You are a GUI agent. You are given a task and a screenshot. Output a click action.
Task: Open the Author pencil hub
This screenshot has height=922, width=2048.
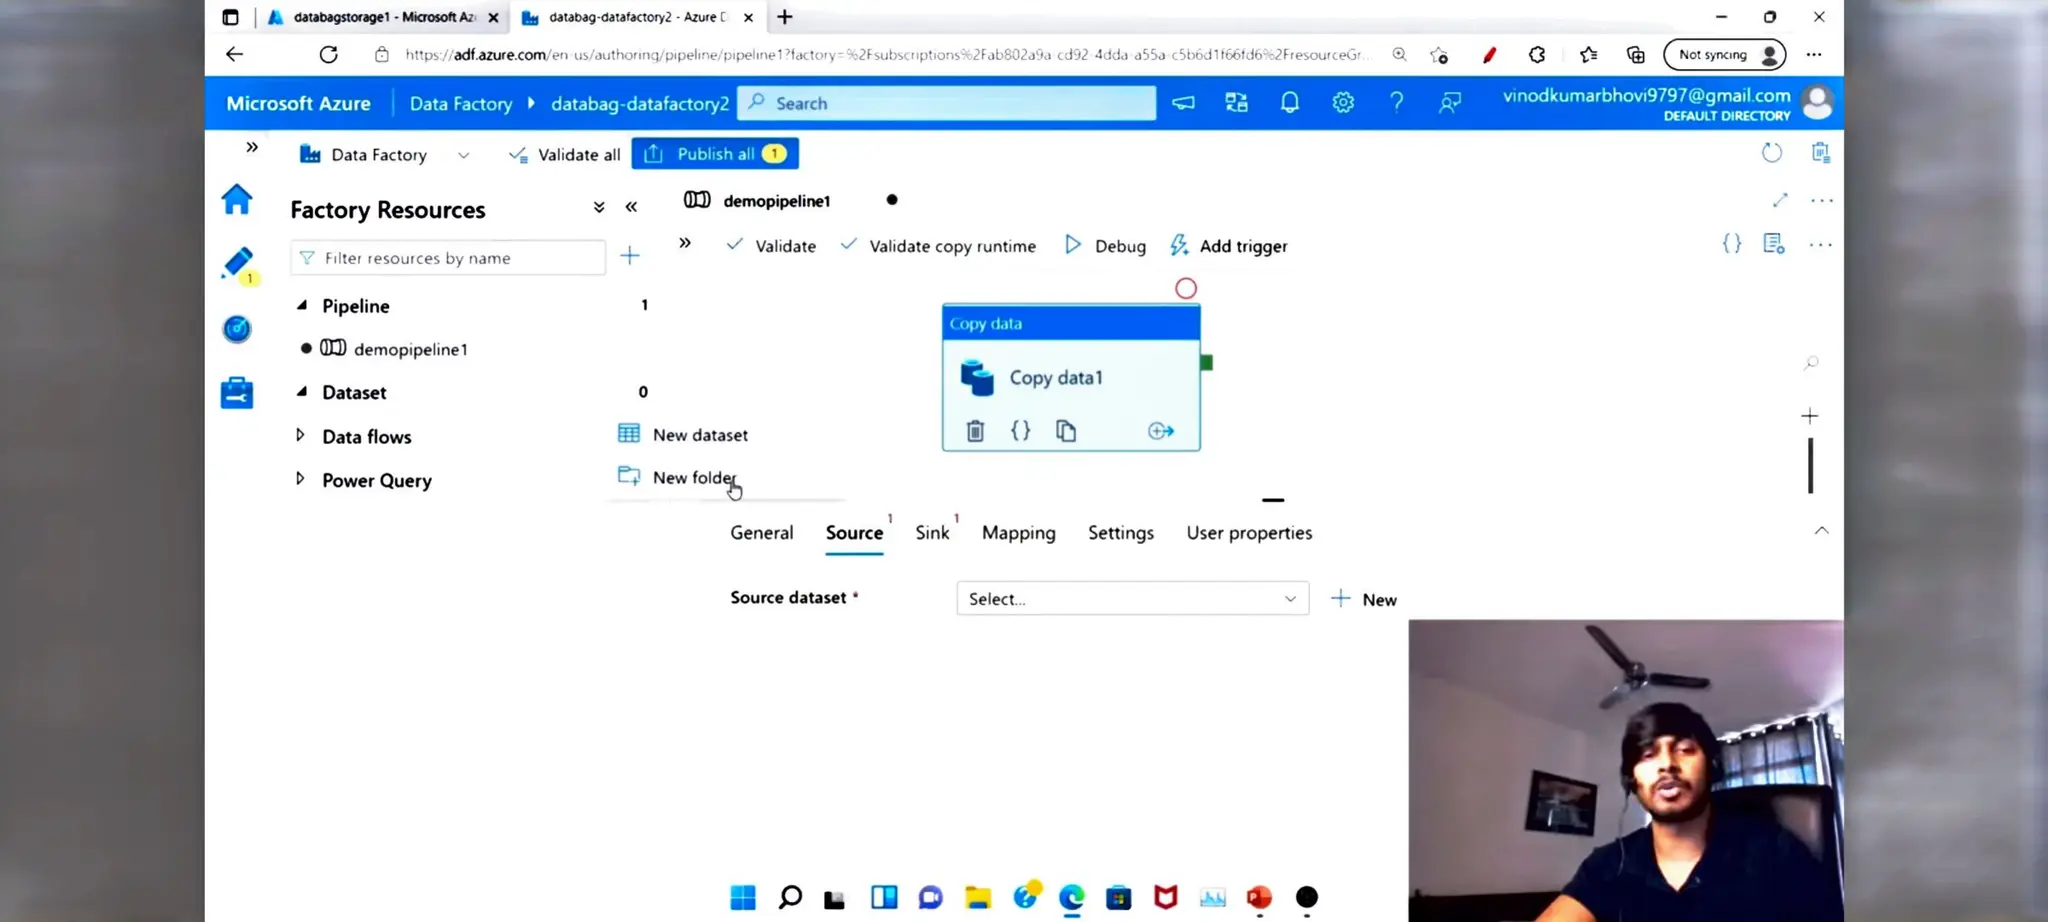[x=238, y=264]
